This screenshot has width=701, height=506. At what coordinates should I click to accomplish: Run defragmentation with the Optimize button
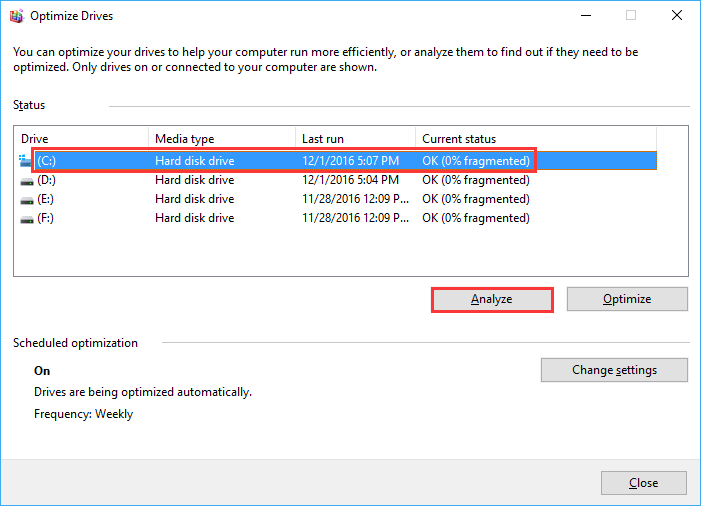(x=627, y=299)
